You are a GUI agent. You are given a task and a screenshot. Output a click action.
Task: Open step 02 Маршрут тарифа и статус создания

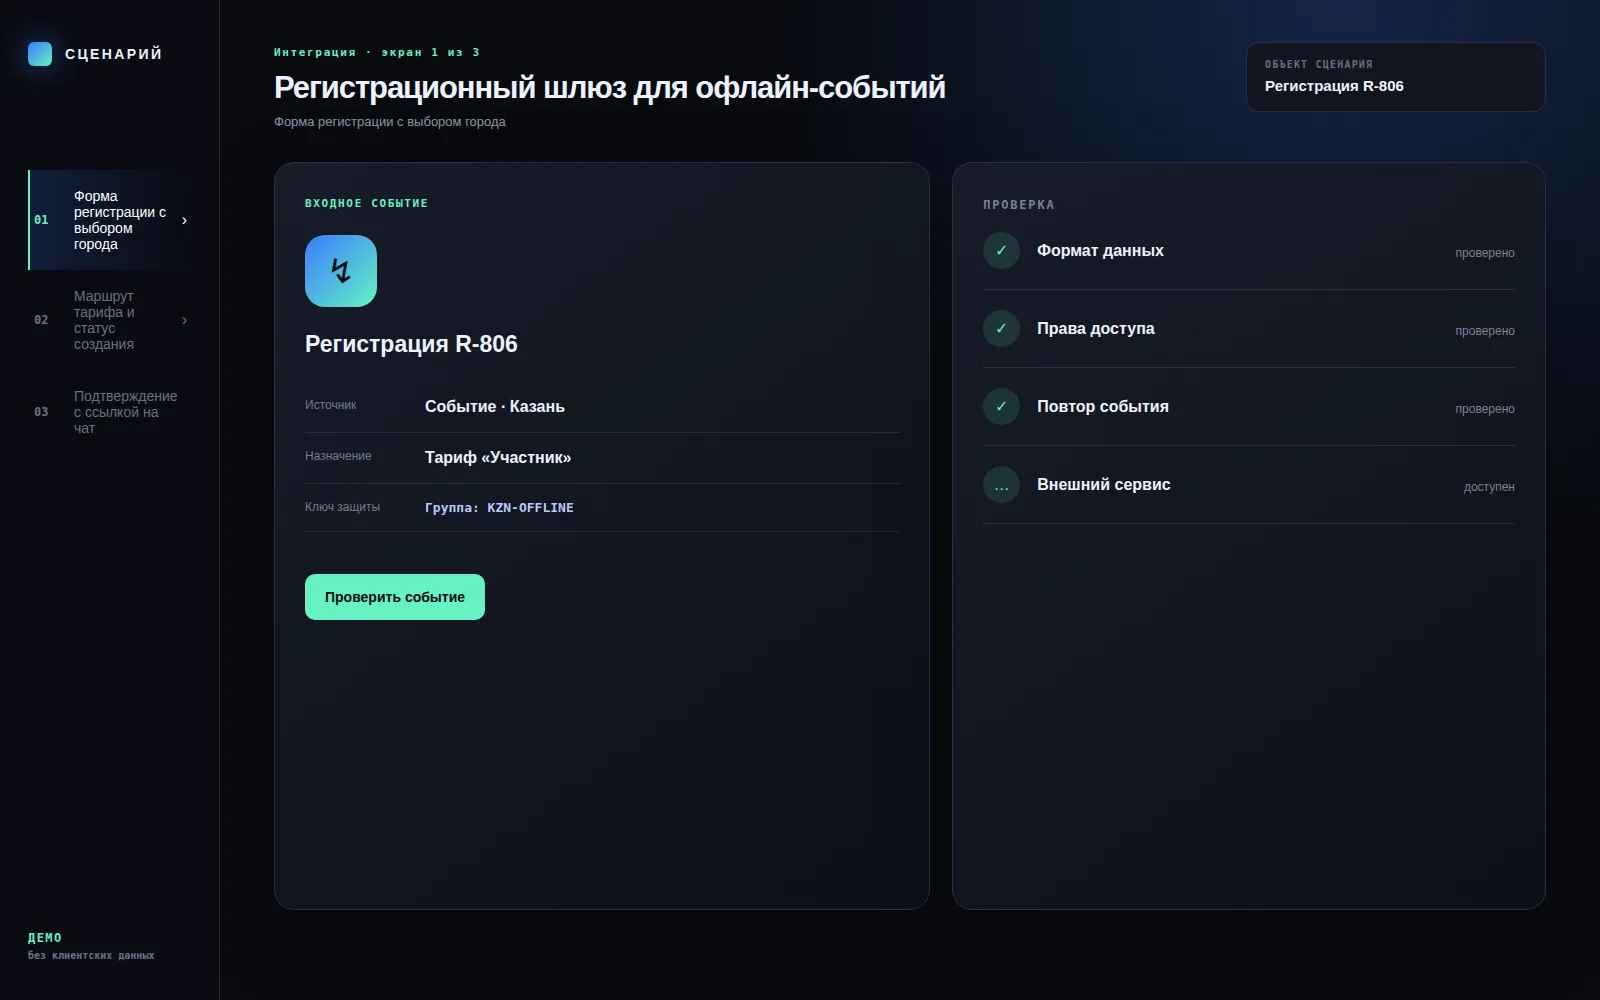110,320
